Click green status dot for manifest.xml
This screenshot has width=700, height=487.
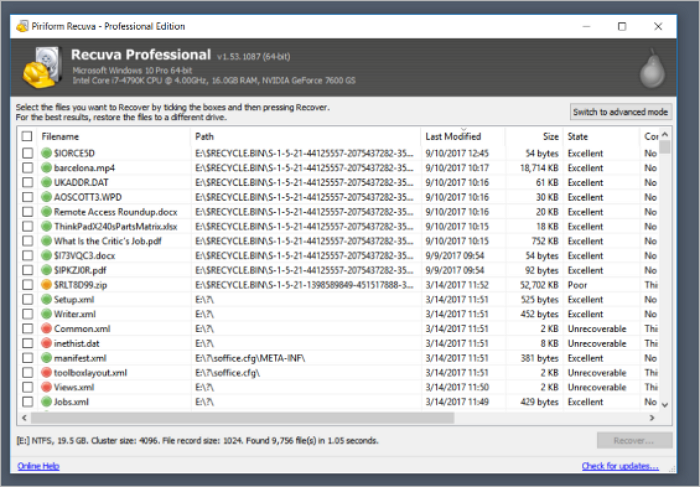46,358
